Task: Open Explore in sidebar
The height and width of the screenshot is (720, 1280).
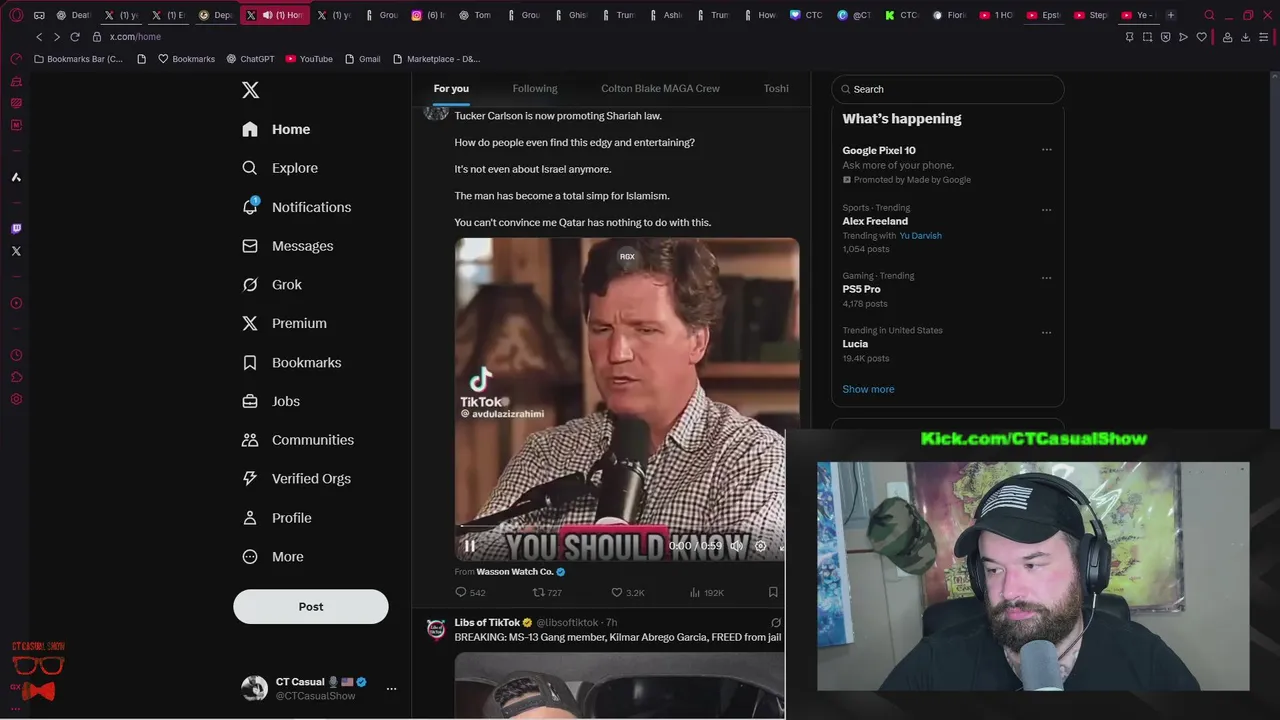Action: point(280,168)
